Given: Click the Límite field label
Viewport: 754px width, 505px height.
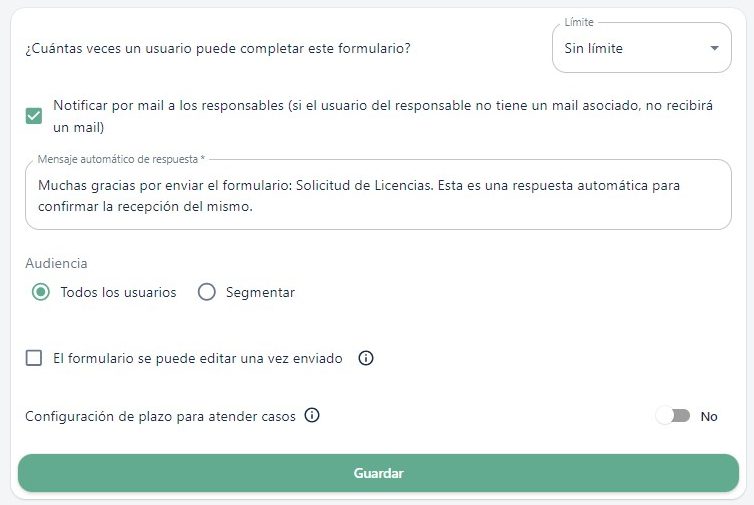Looking at the screenshot, I should pyautogui.click(x=579, y=22).
